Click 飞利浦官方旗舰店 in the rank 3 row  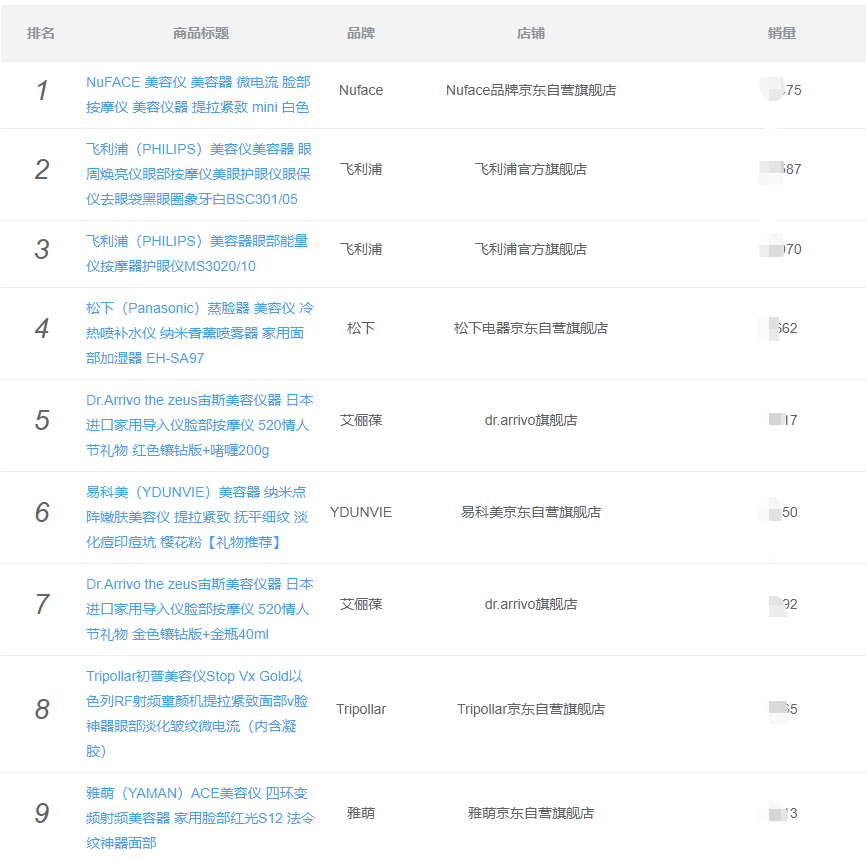531,249
